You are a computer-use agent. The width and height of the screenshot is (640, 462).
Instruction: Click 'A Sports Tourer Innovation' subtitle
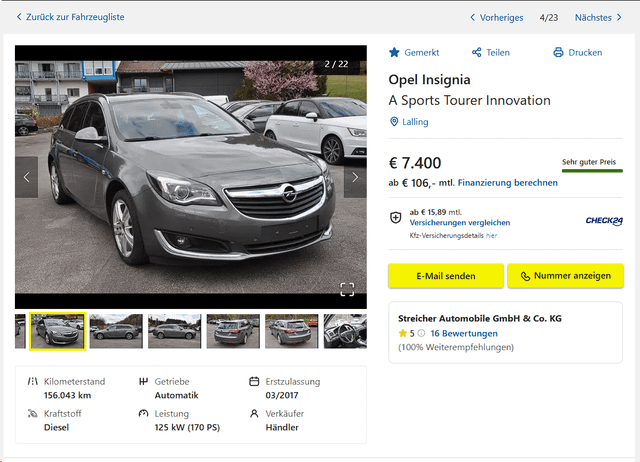coord(469,100)
